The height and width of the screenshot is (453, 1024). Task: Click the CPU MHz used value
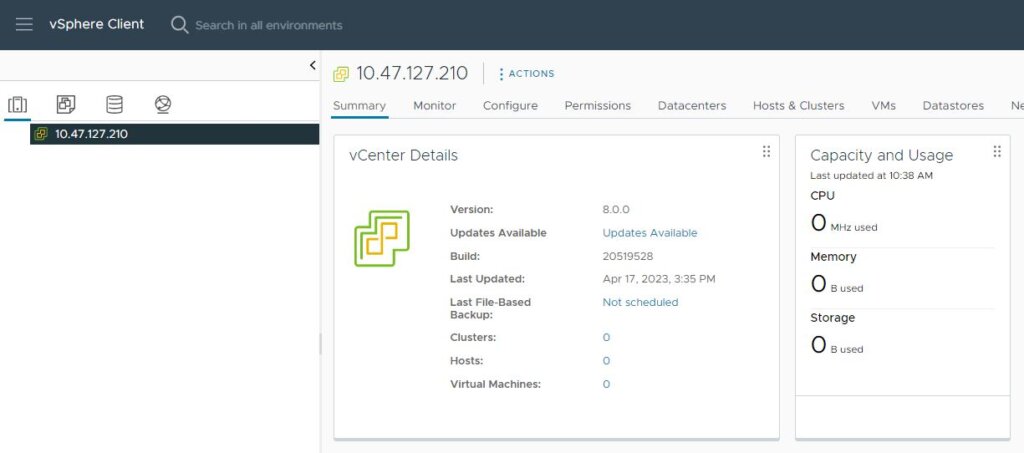tap(844, 223)
